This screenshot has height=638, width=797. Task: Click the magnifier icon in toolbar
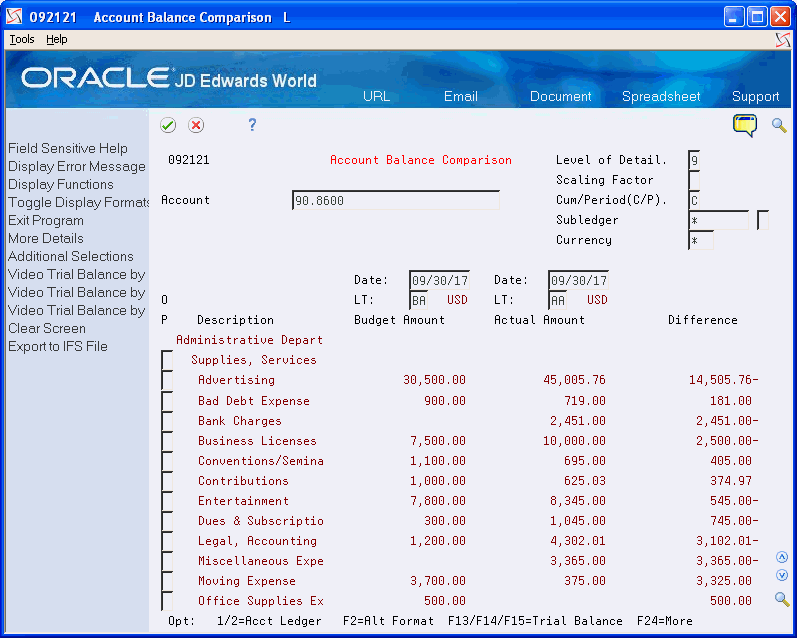779,125
